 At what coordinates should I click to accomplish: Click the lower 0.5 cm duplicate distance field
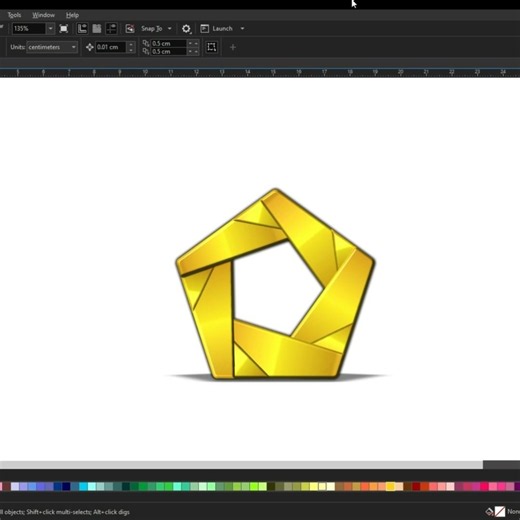pyautogui.click(x=169, y=51)
